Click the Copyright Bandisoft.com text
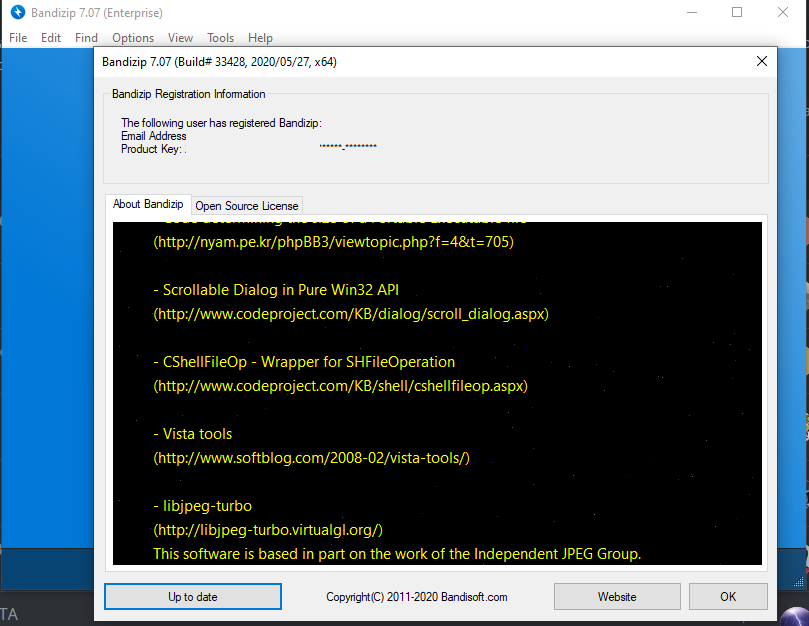Image resolution: width=809 pixels, height=626 pixels. tap(416, 597)
